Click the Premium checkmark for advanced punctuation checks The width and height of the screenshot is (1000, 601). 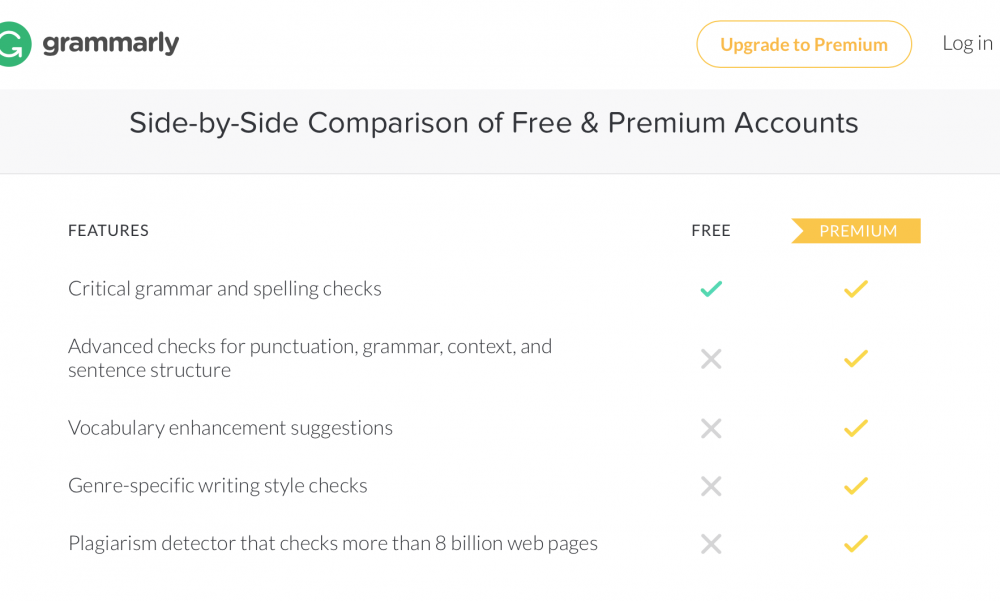click(856, 359)
